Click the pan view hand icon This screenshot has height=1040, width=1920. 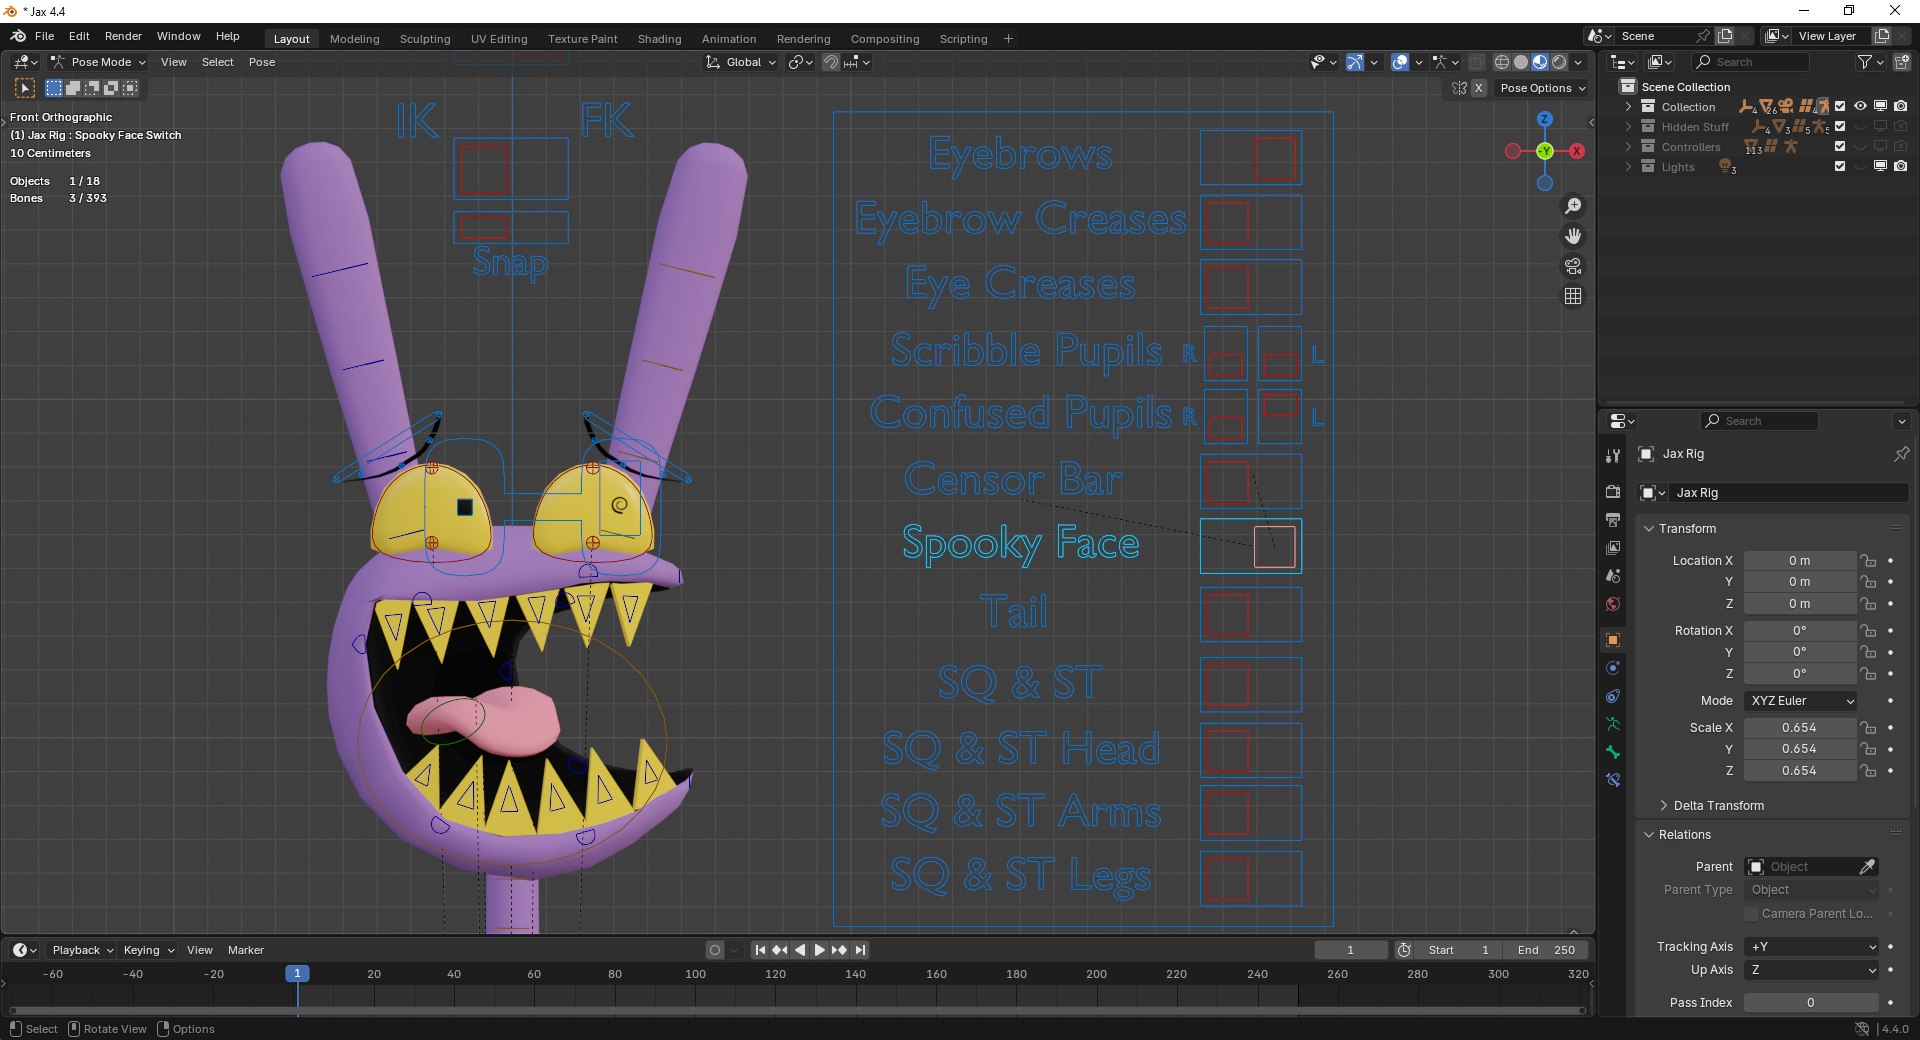[x=1573, y=236]
